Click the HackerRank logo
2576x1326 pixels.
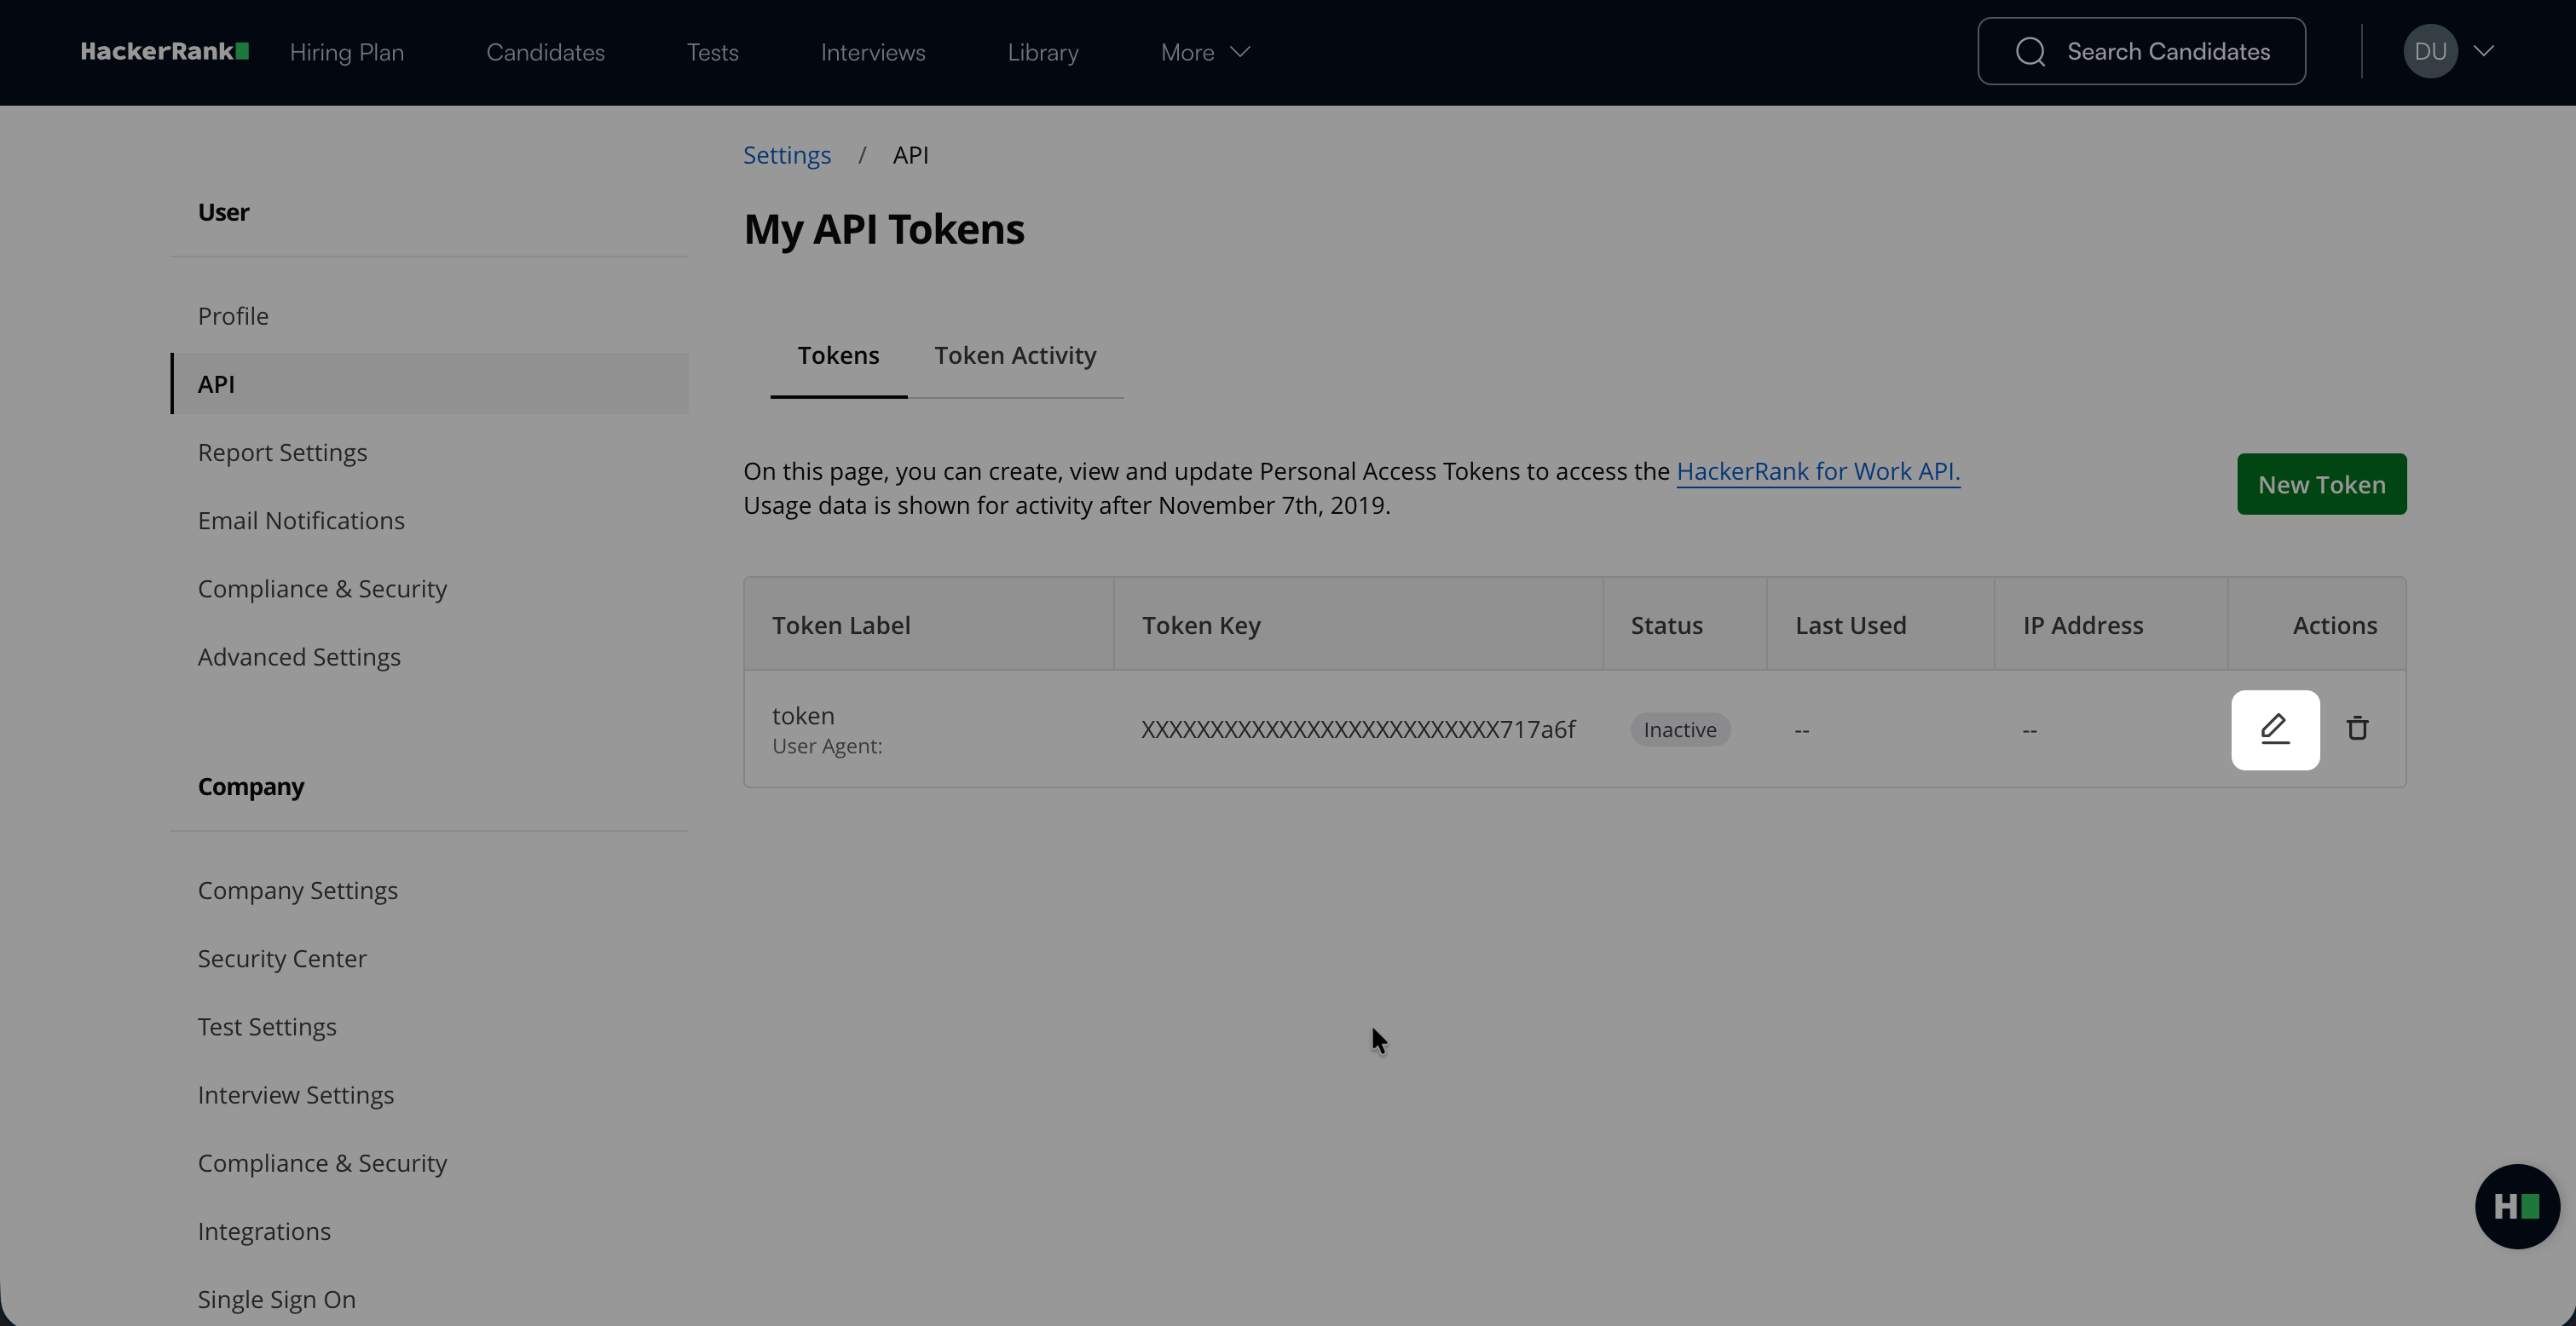coord(165,52)
